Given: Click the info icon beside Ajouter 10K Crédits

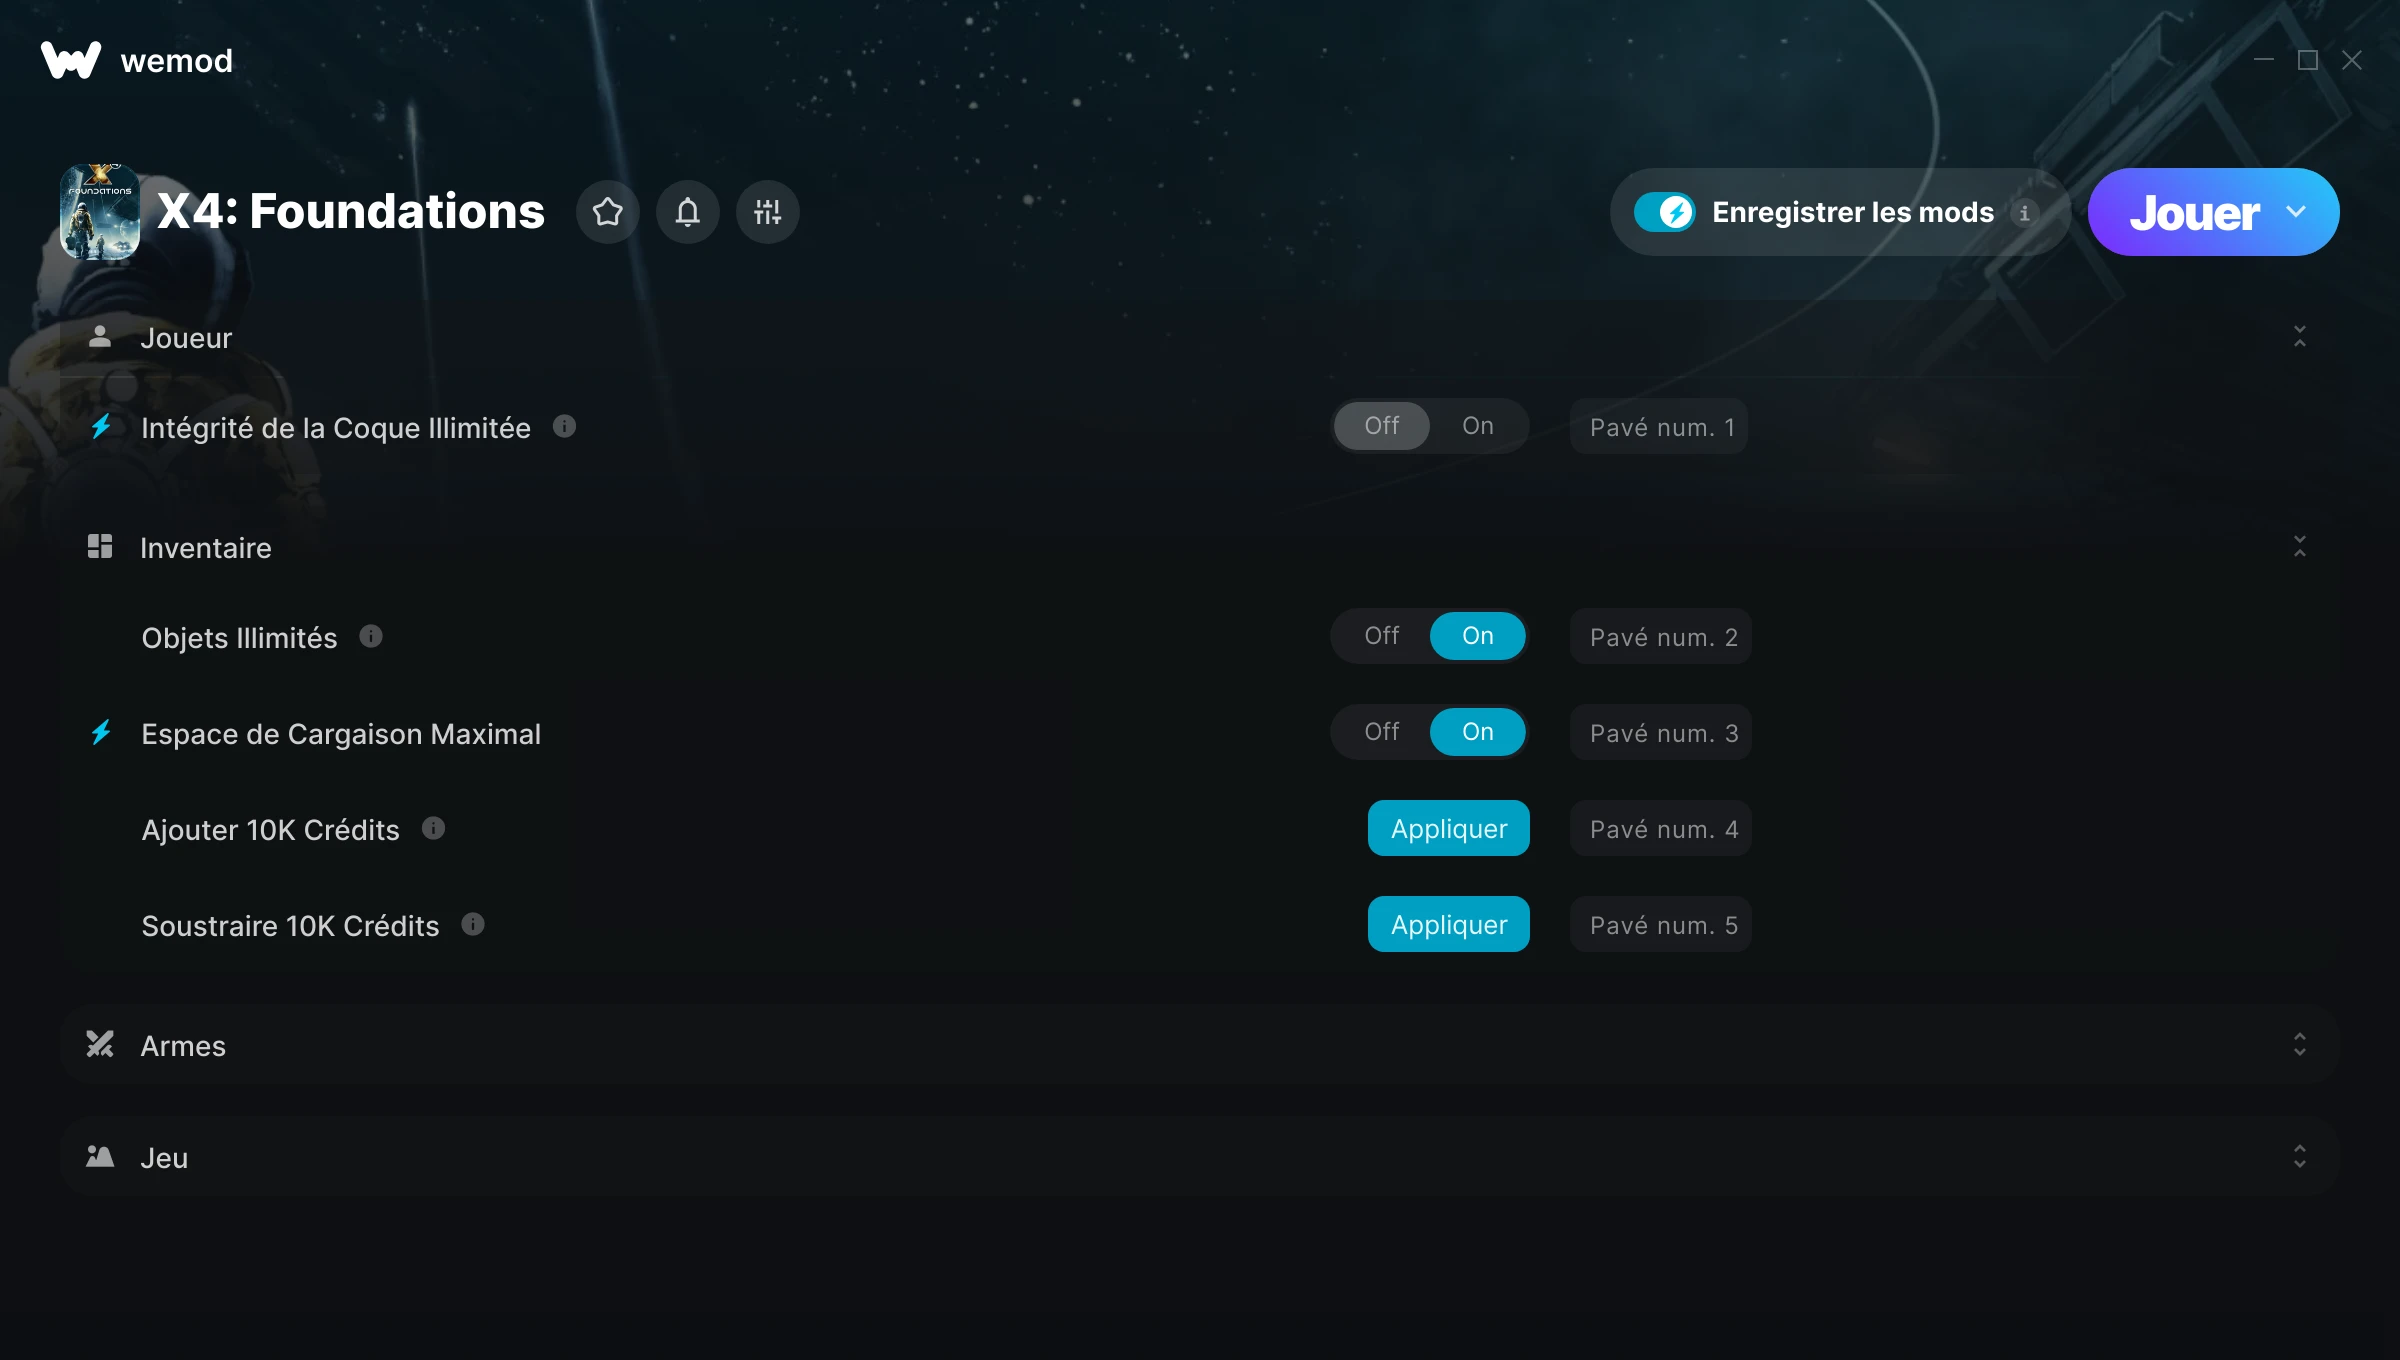Looking at the screenshot, I should [x=433, y=829].
